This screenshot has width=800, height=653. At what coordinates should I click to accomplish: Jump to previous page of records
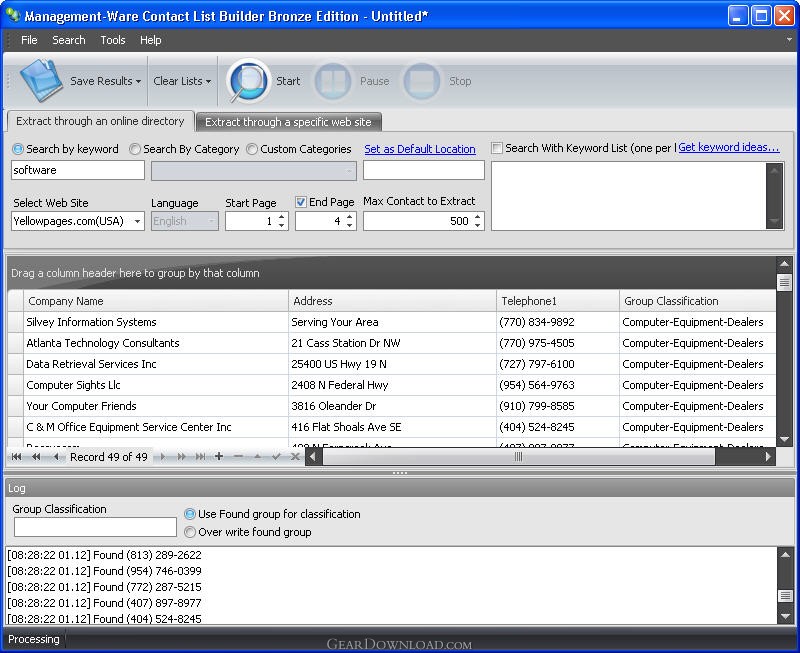point(36,457)
